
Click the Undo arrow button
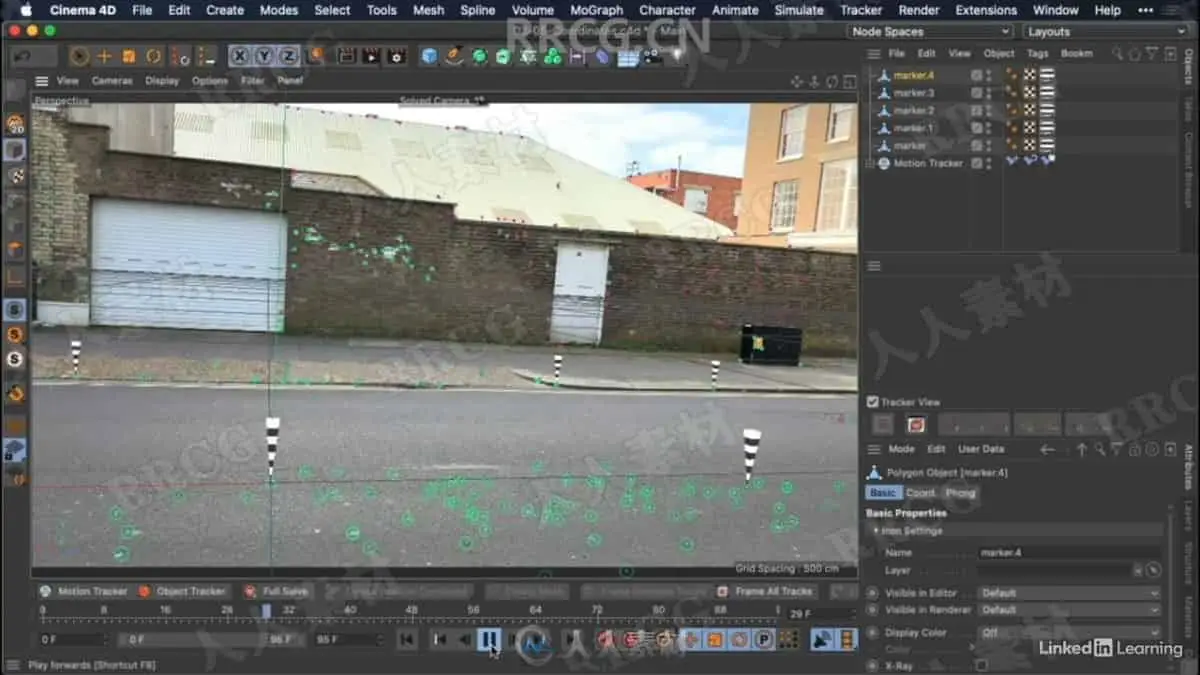click(x=22, y=56)
